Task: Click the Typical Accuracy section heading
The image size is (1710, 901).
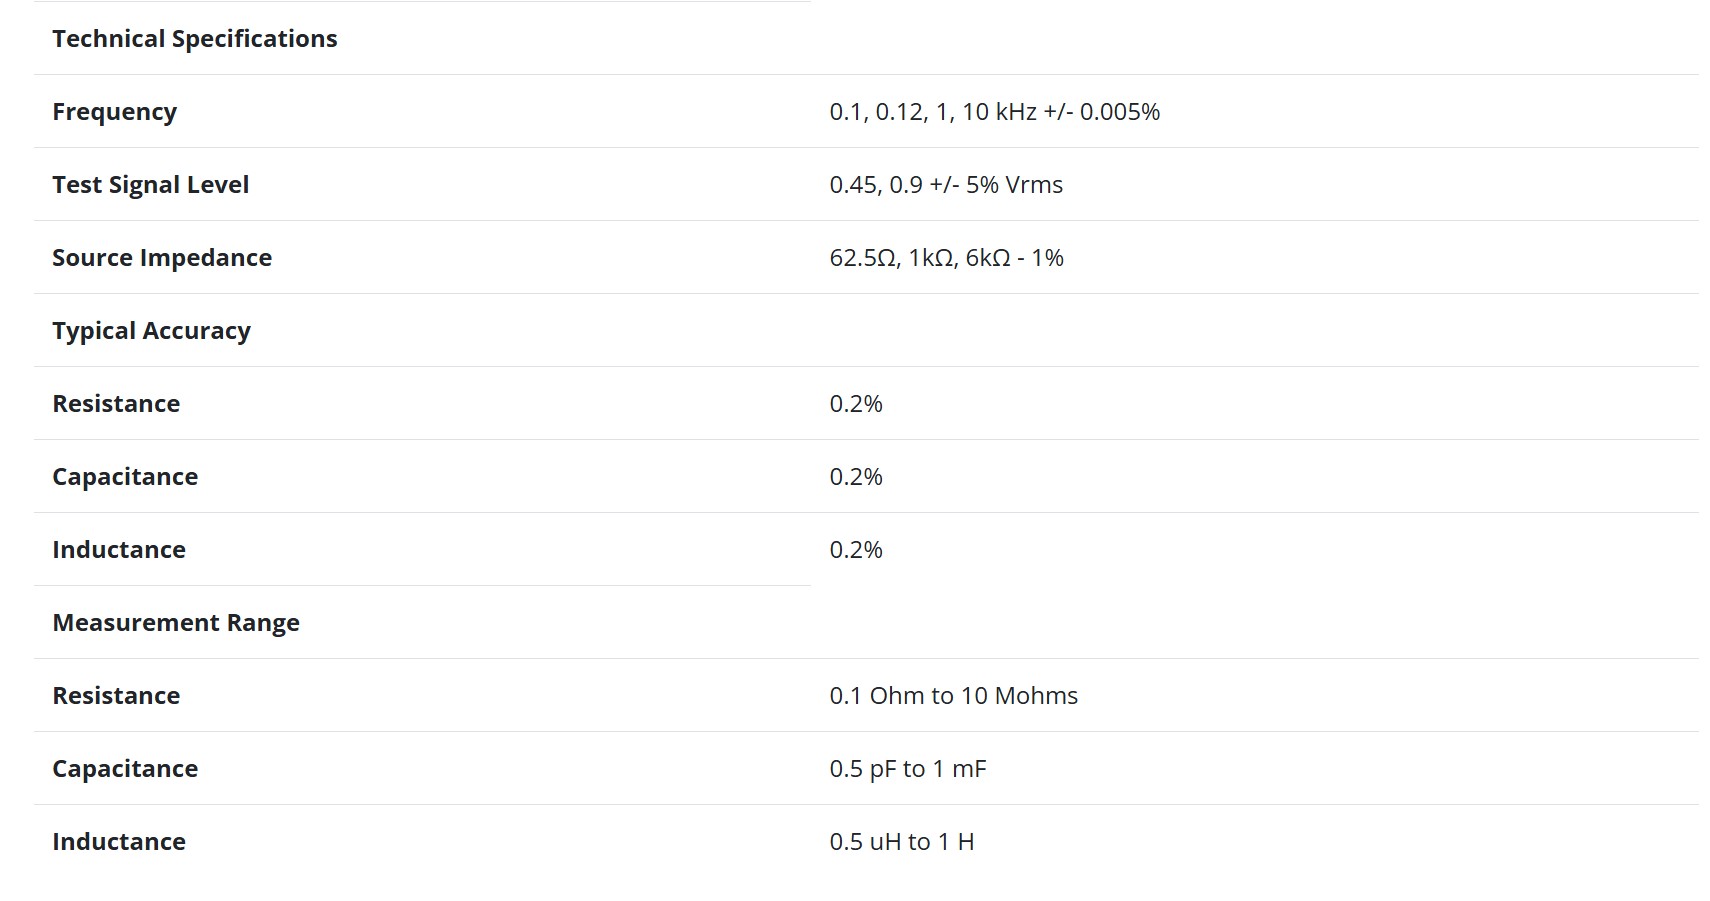Action: pyautogui.click(x=152, y=331)
